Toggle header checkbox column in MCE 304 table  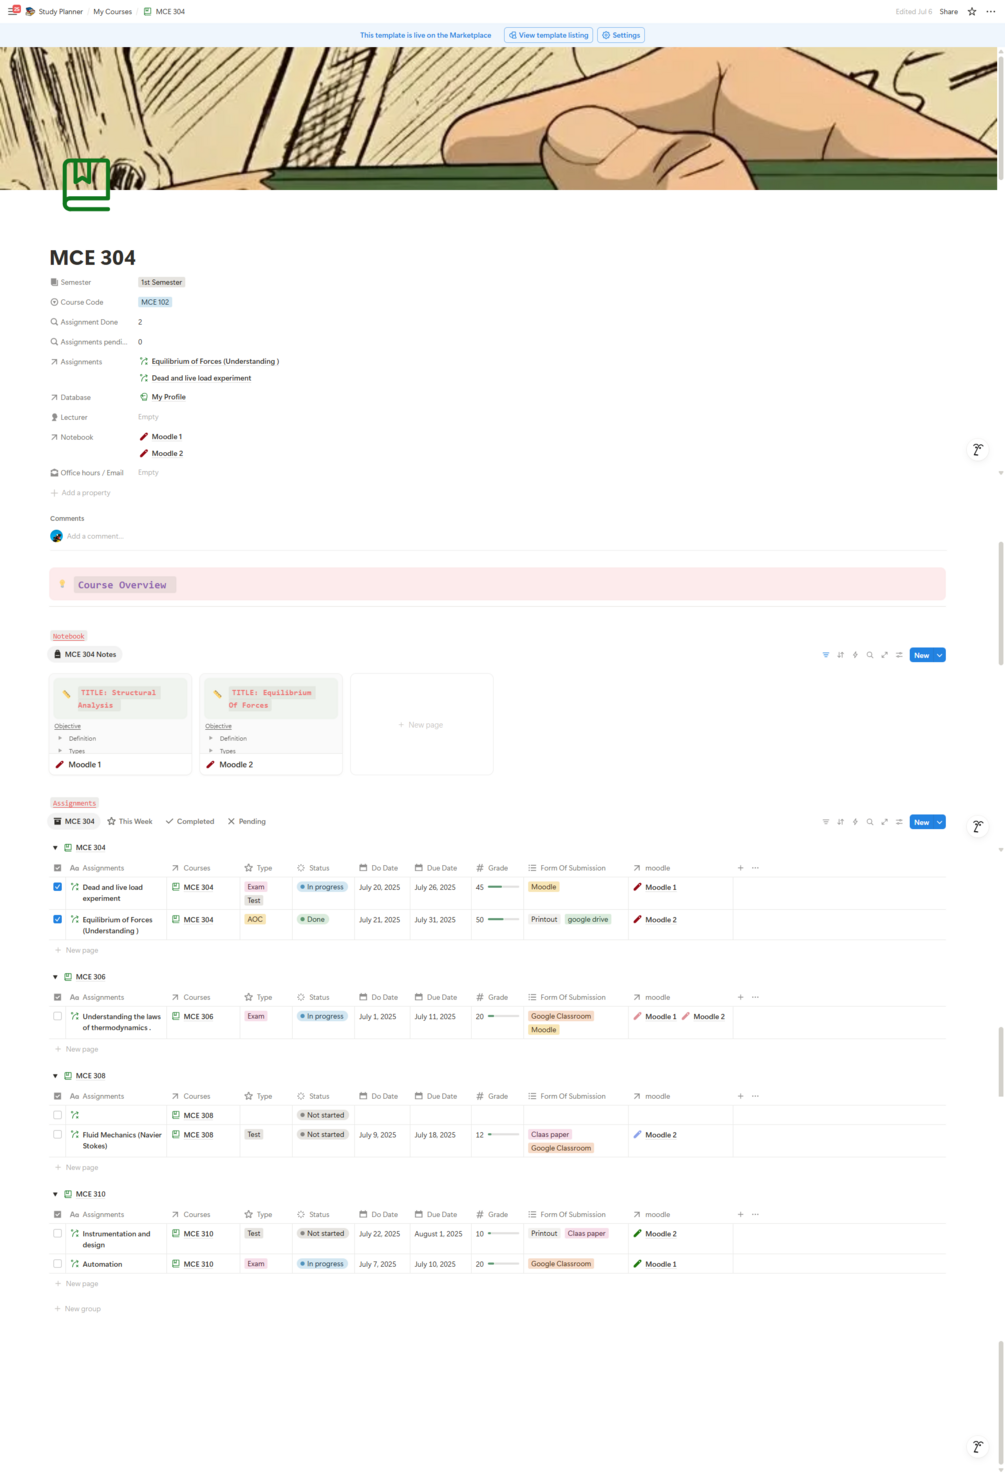point(57,868)
